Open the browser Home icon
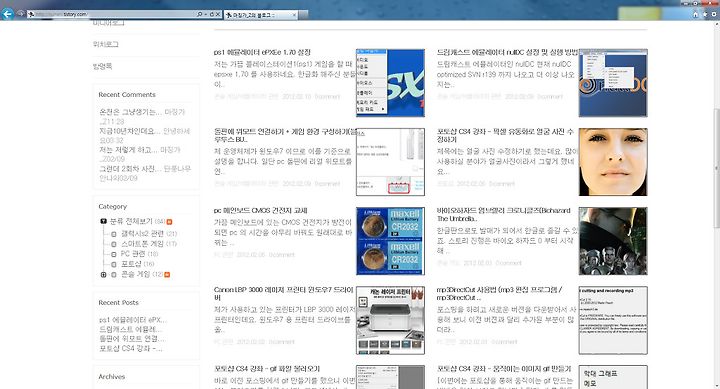 695,14
